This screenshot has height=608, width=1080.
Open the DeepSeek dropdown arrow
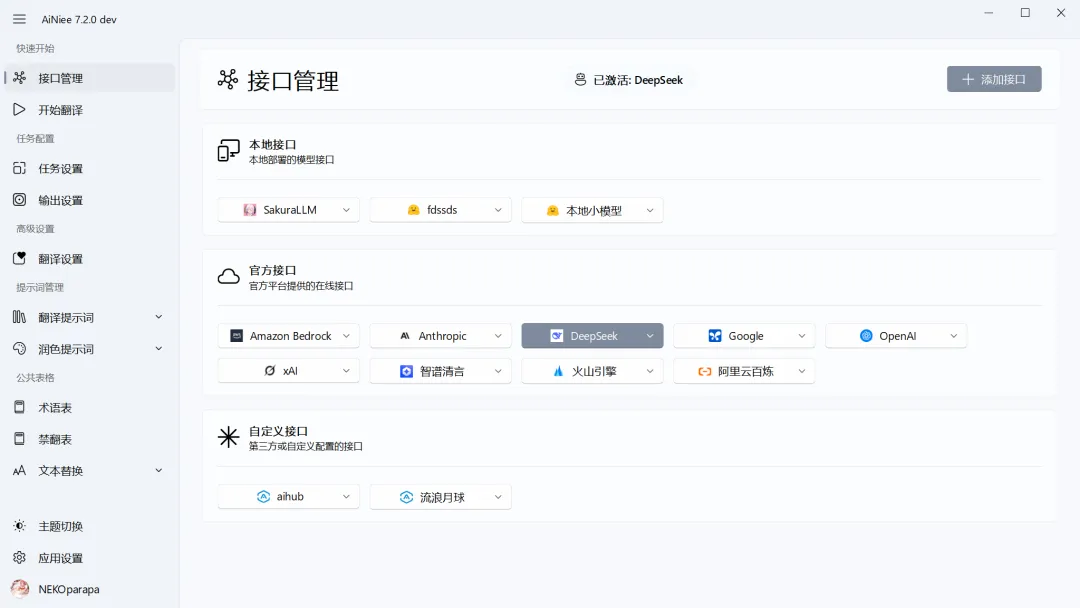[x=650, y=336]
